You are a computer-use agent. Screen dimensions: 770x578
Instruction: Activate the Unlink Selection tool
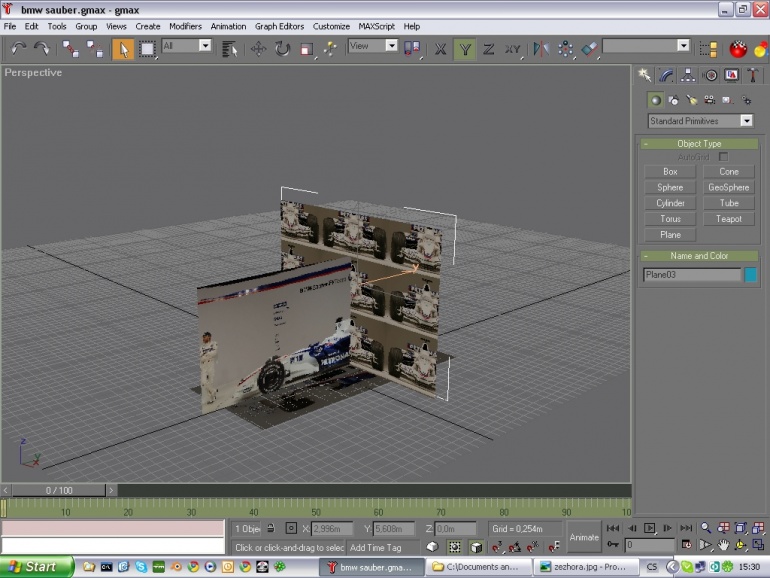pyautogui.click(x=94, y=49)
